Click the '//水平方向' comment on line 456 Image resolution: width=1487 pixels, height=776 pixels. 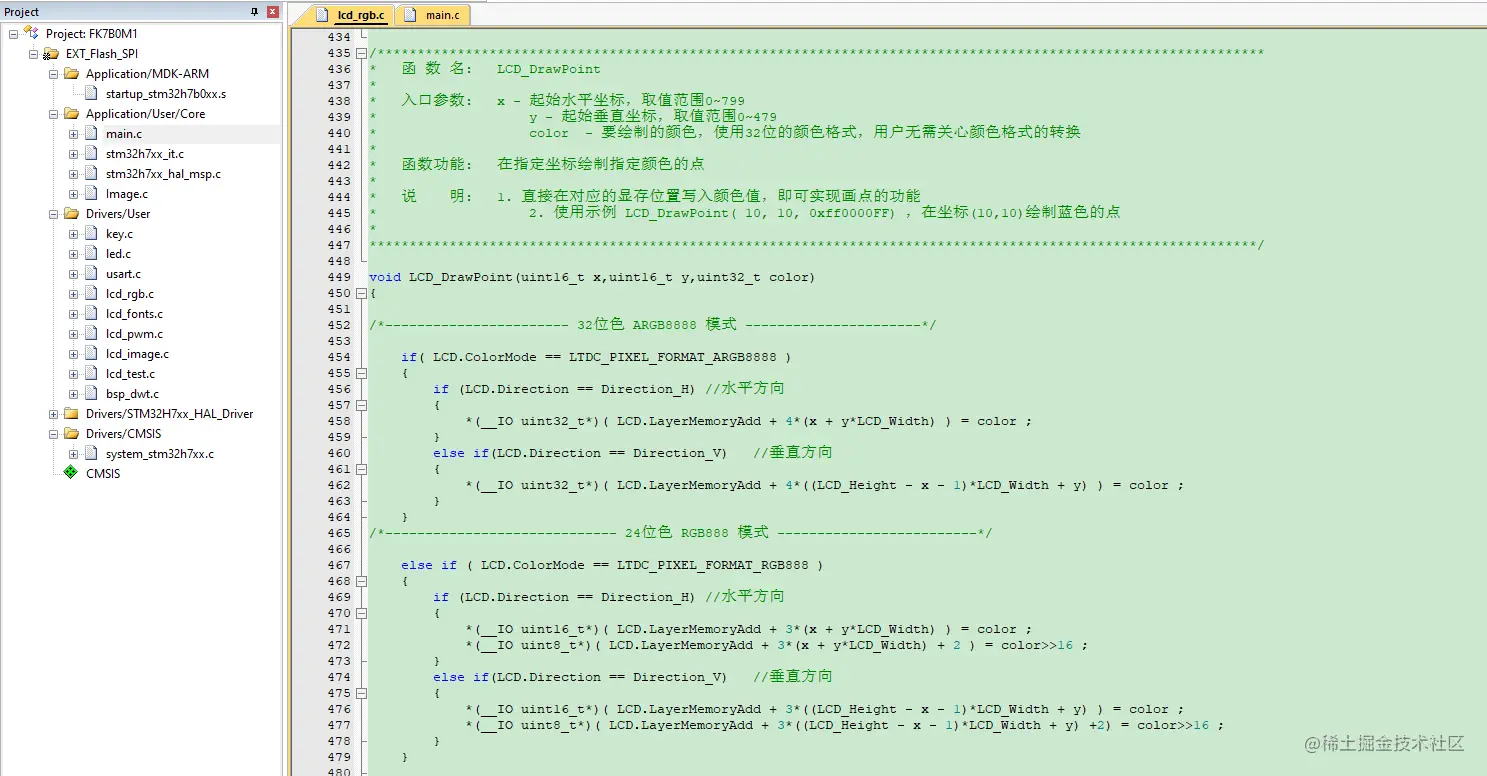(x=745, y=389)
